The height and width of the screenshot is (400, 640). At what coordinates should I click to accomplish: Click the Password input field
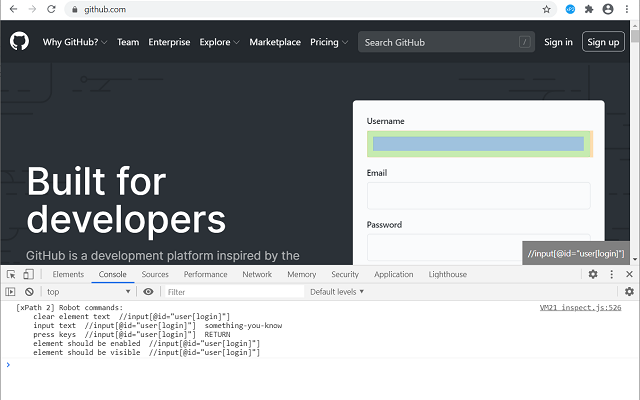[478, 247]
